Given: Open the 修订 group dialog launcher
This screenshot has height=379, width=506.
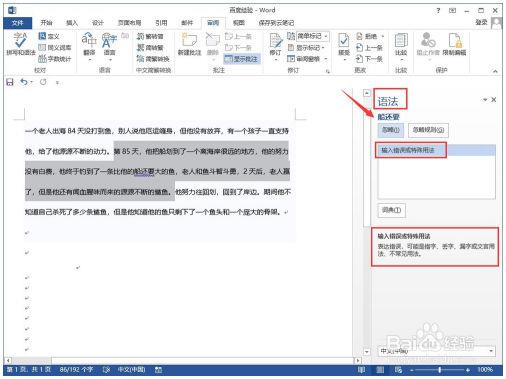Looking at the screenshot, I should tap(328, 71).
